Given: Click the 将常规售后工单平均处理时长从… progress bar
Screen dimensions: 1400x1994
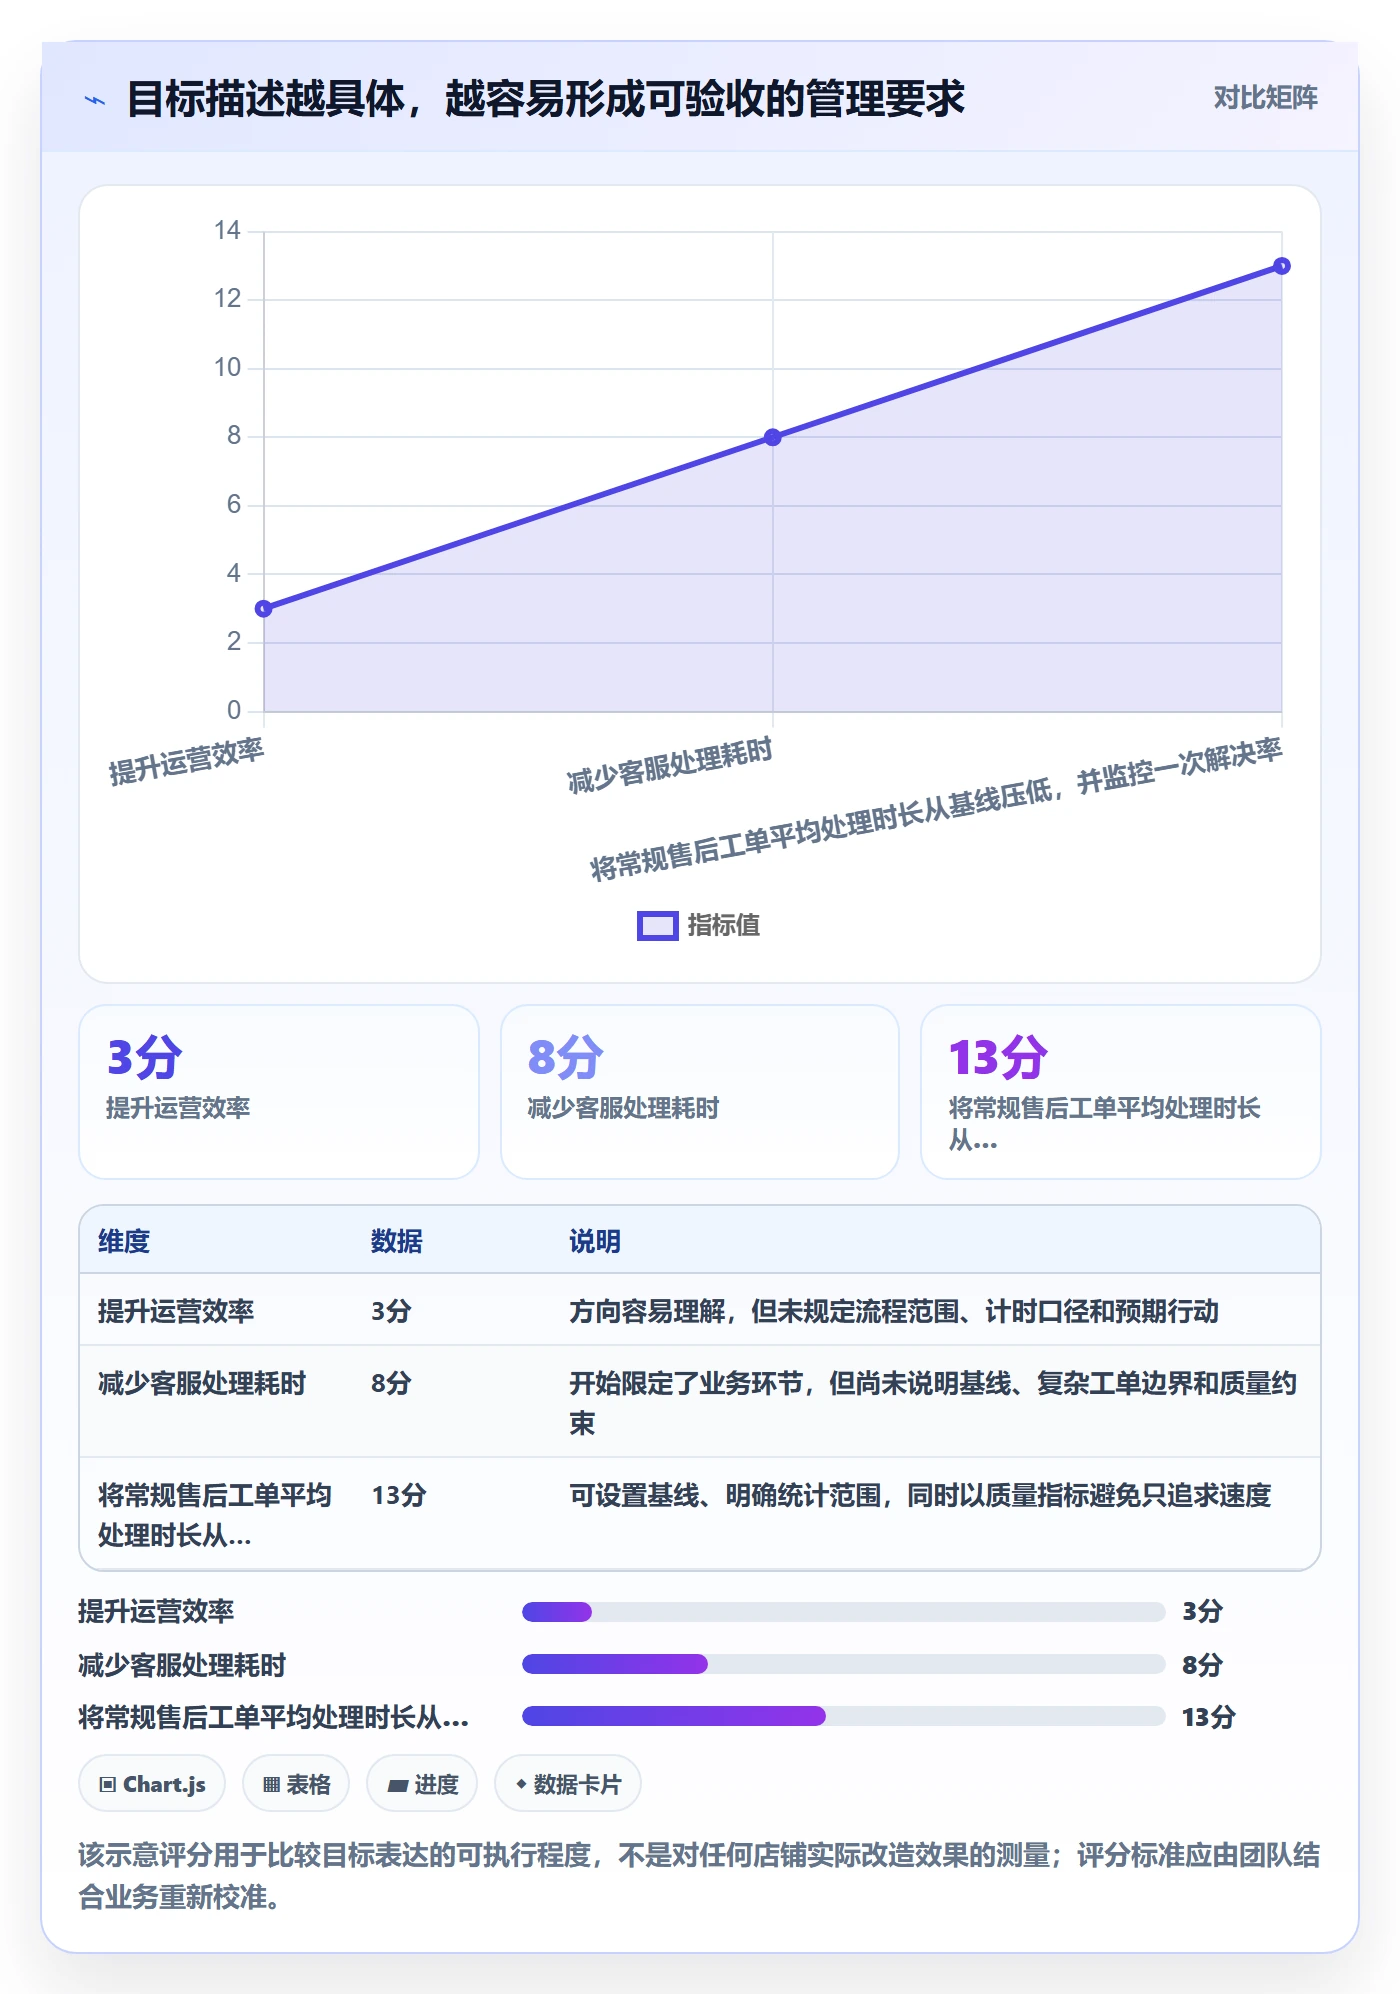Looking at the screenshot, I should click(844, 1716).
